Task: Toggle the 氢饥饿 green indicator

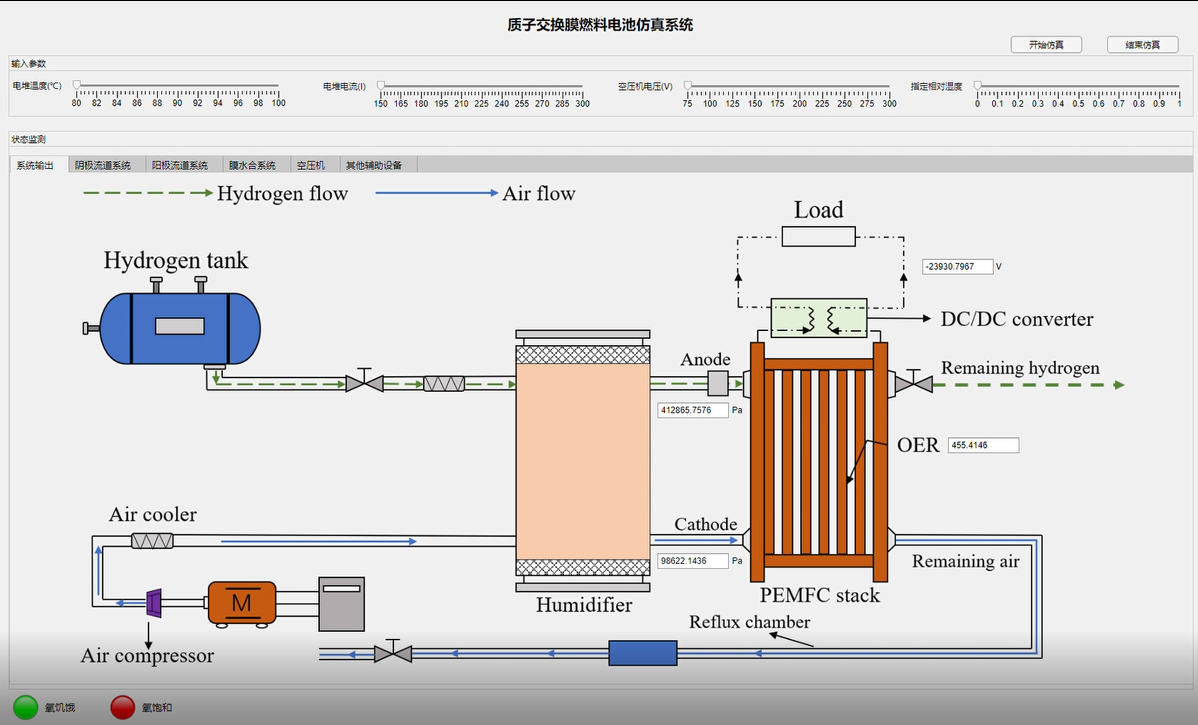Action: click(x=24, y=705)
